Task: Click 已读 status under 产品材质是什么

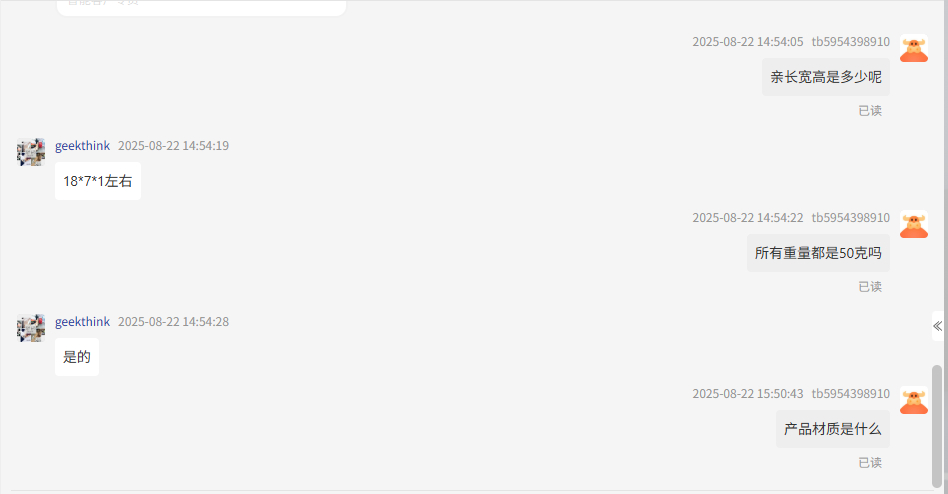Action: pyautogui.click(x=870, y=463)
